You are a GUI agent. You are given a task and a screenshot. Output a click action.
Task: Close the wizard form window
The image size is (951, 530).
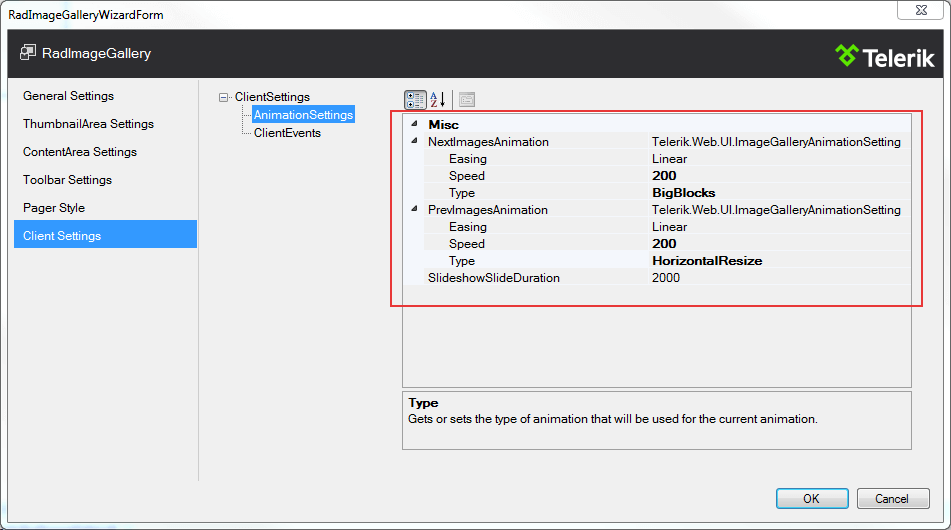click(916, 12)
